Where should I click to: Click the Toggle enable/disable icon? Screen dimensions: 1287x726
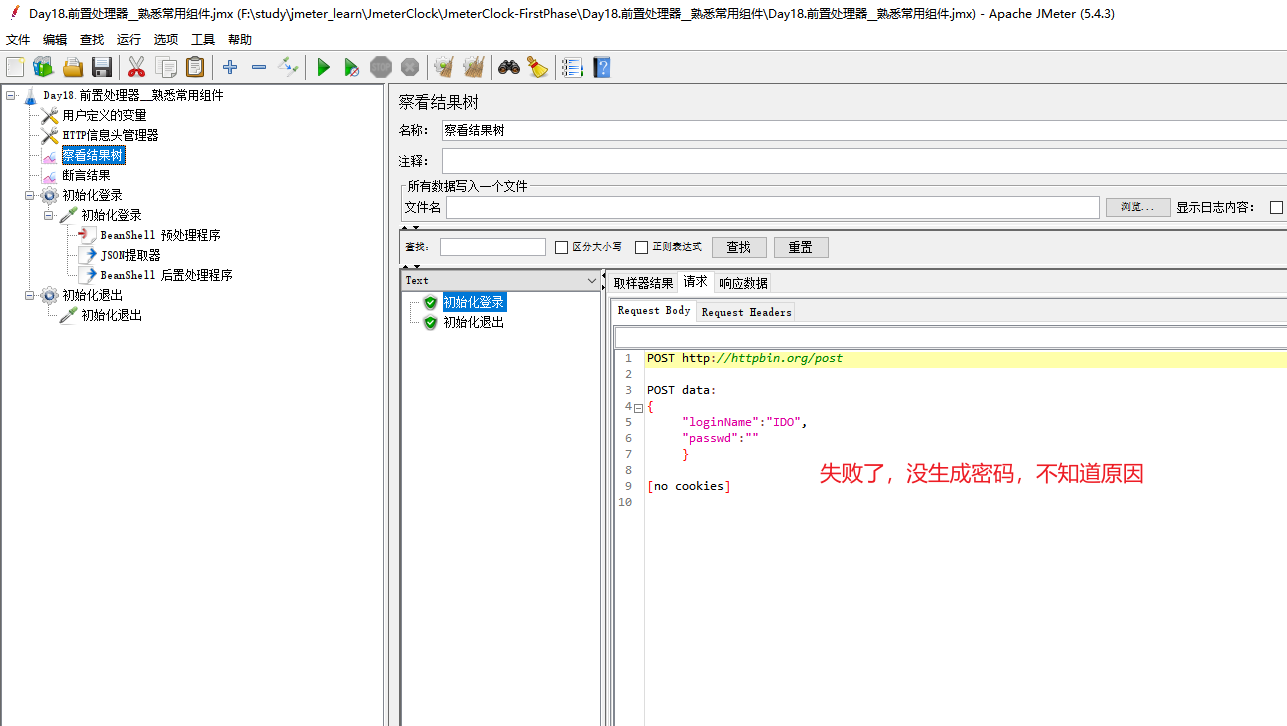(288, 67)
